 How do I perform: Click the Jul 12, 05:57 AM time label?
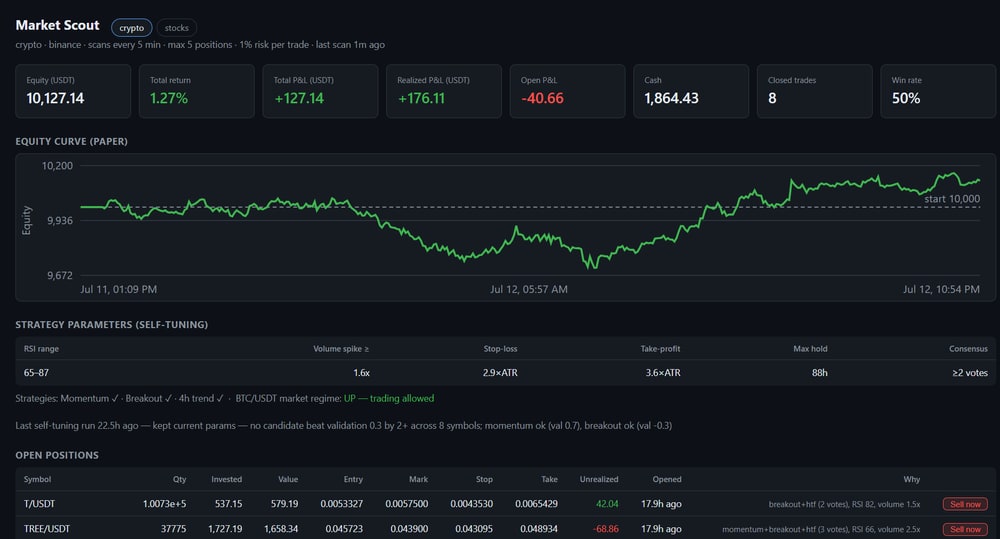tap(529, 289)
